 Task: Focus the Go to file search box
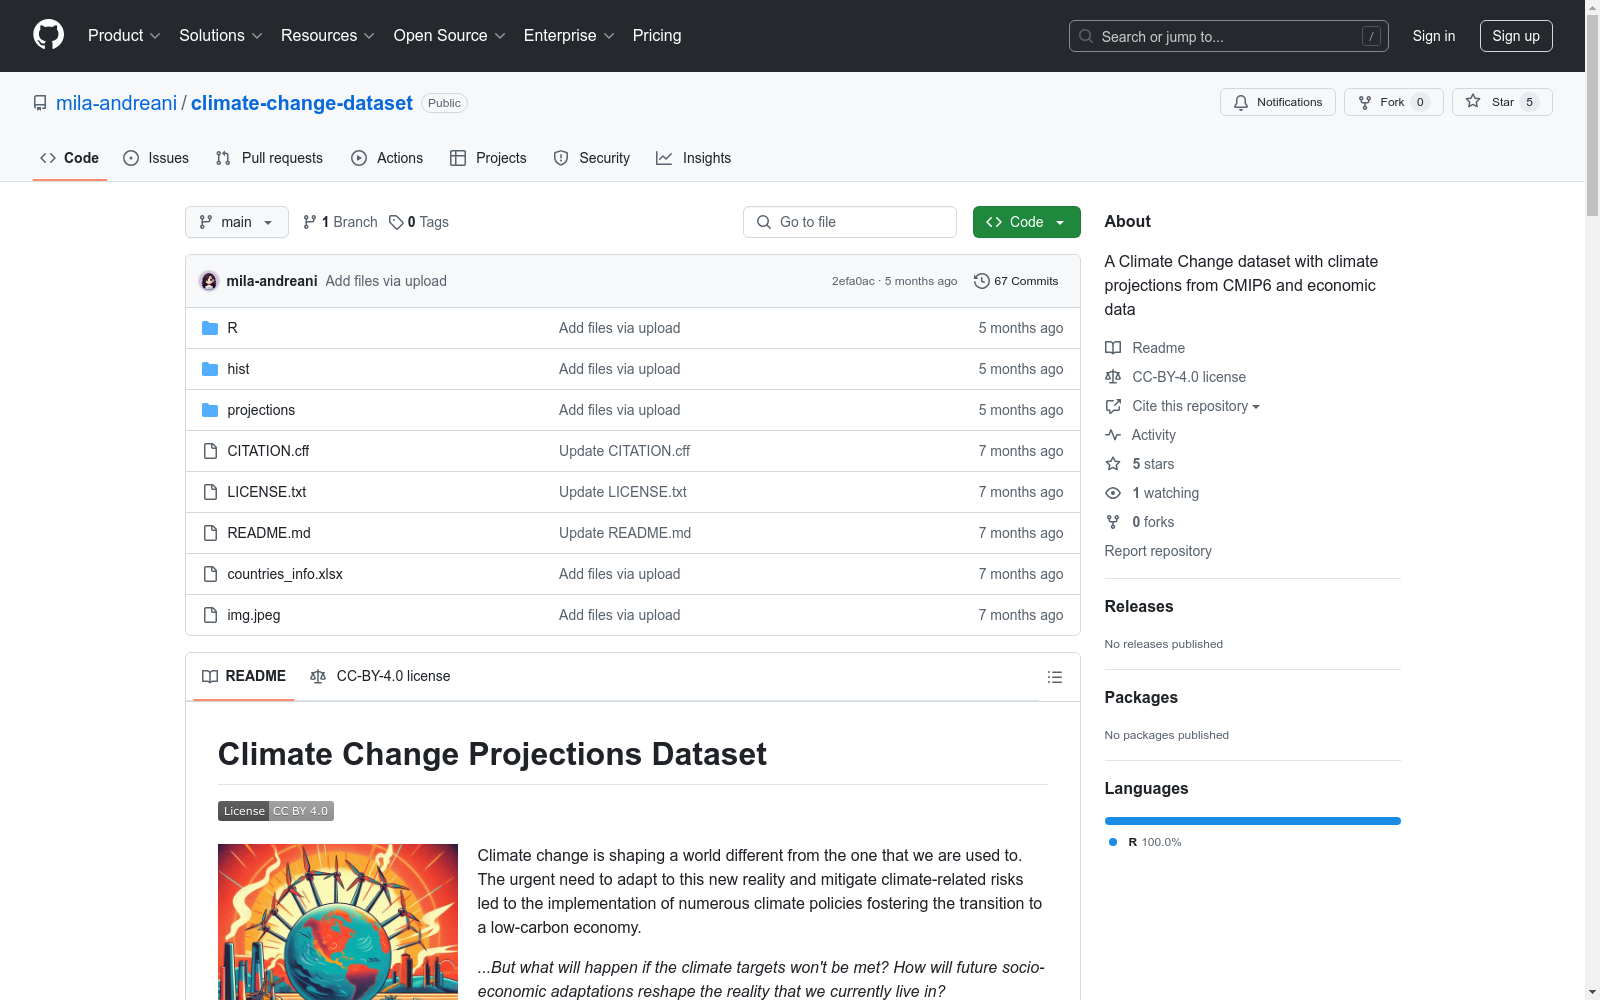tap(850, 222)
